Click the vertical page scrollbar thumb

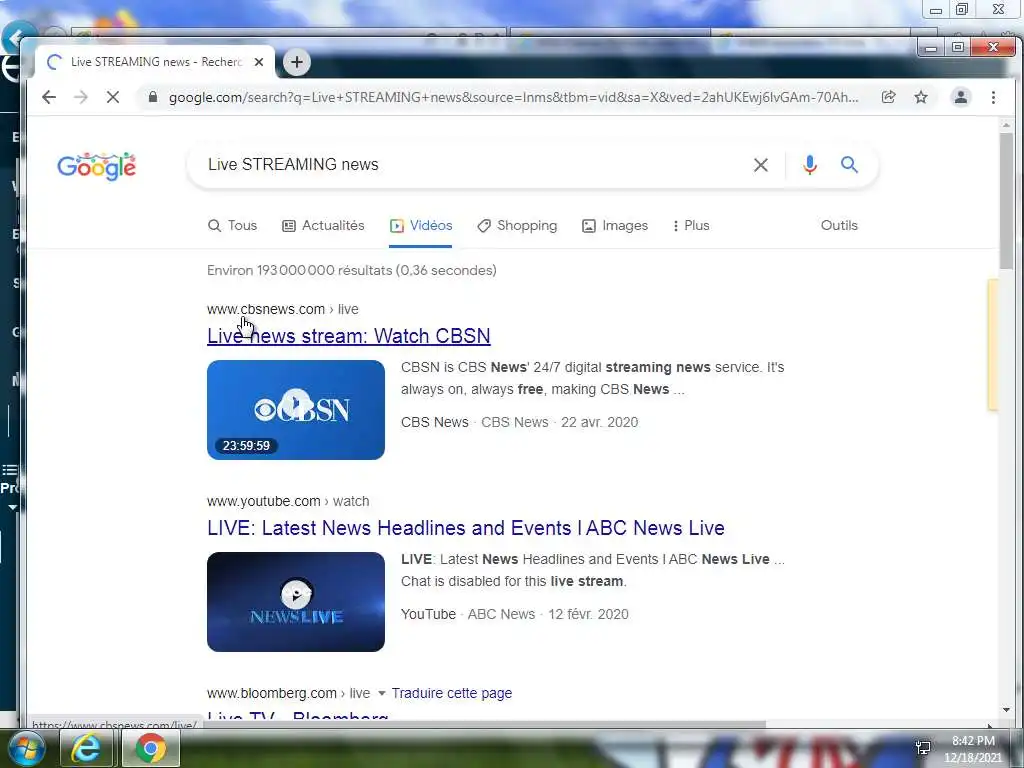(1006, 199)
